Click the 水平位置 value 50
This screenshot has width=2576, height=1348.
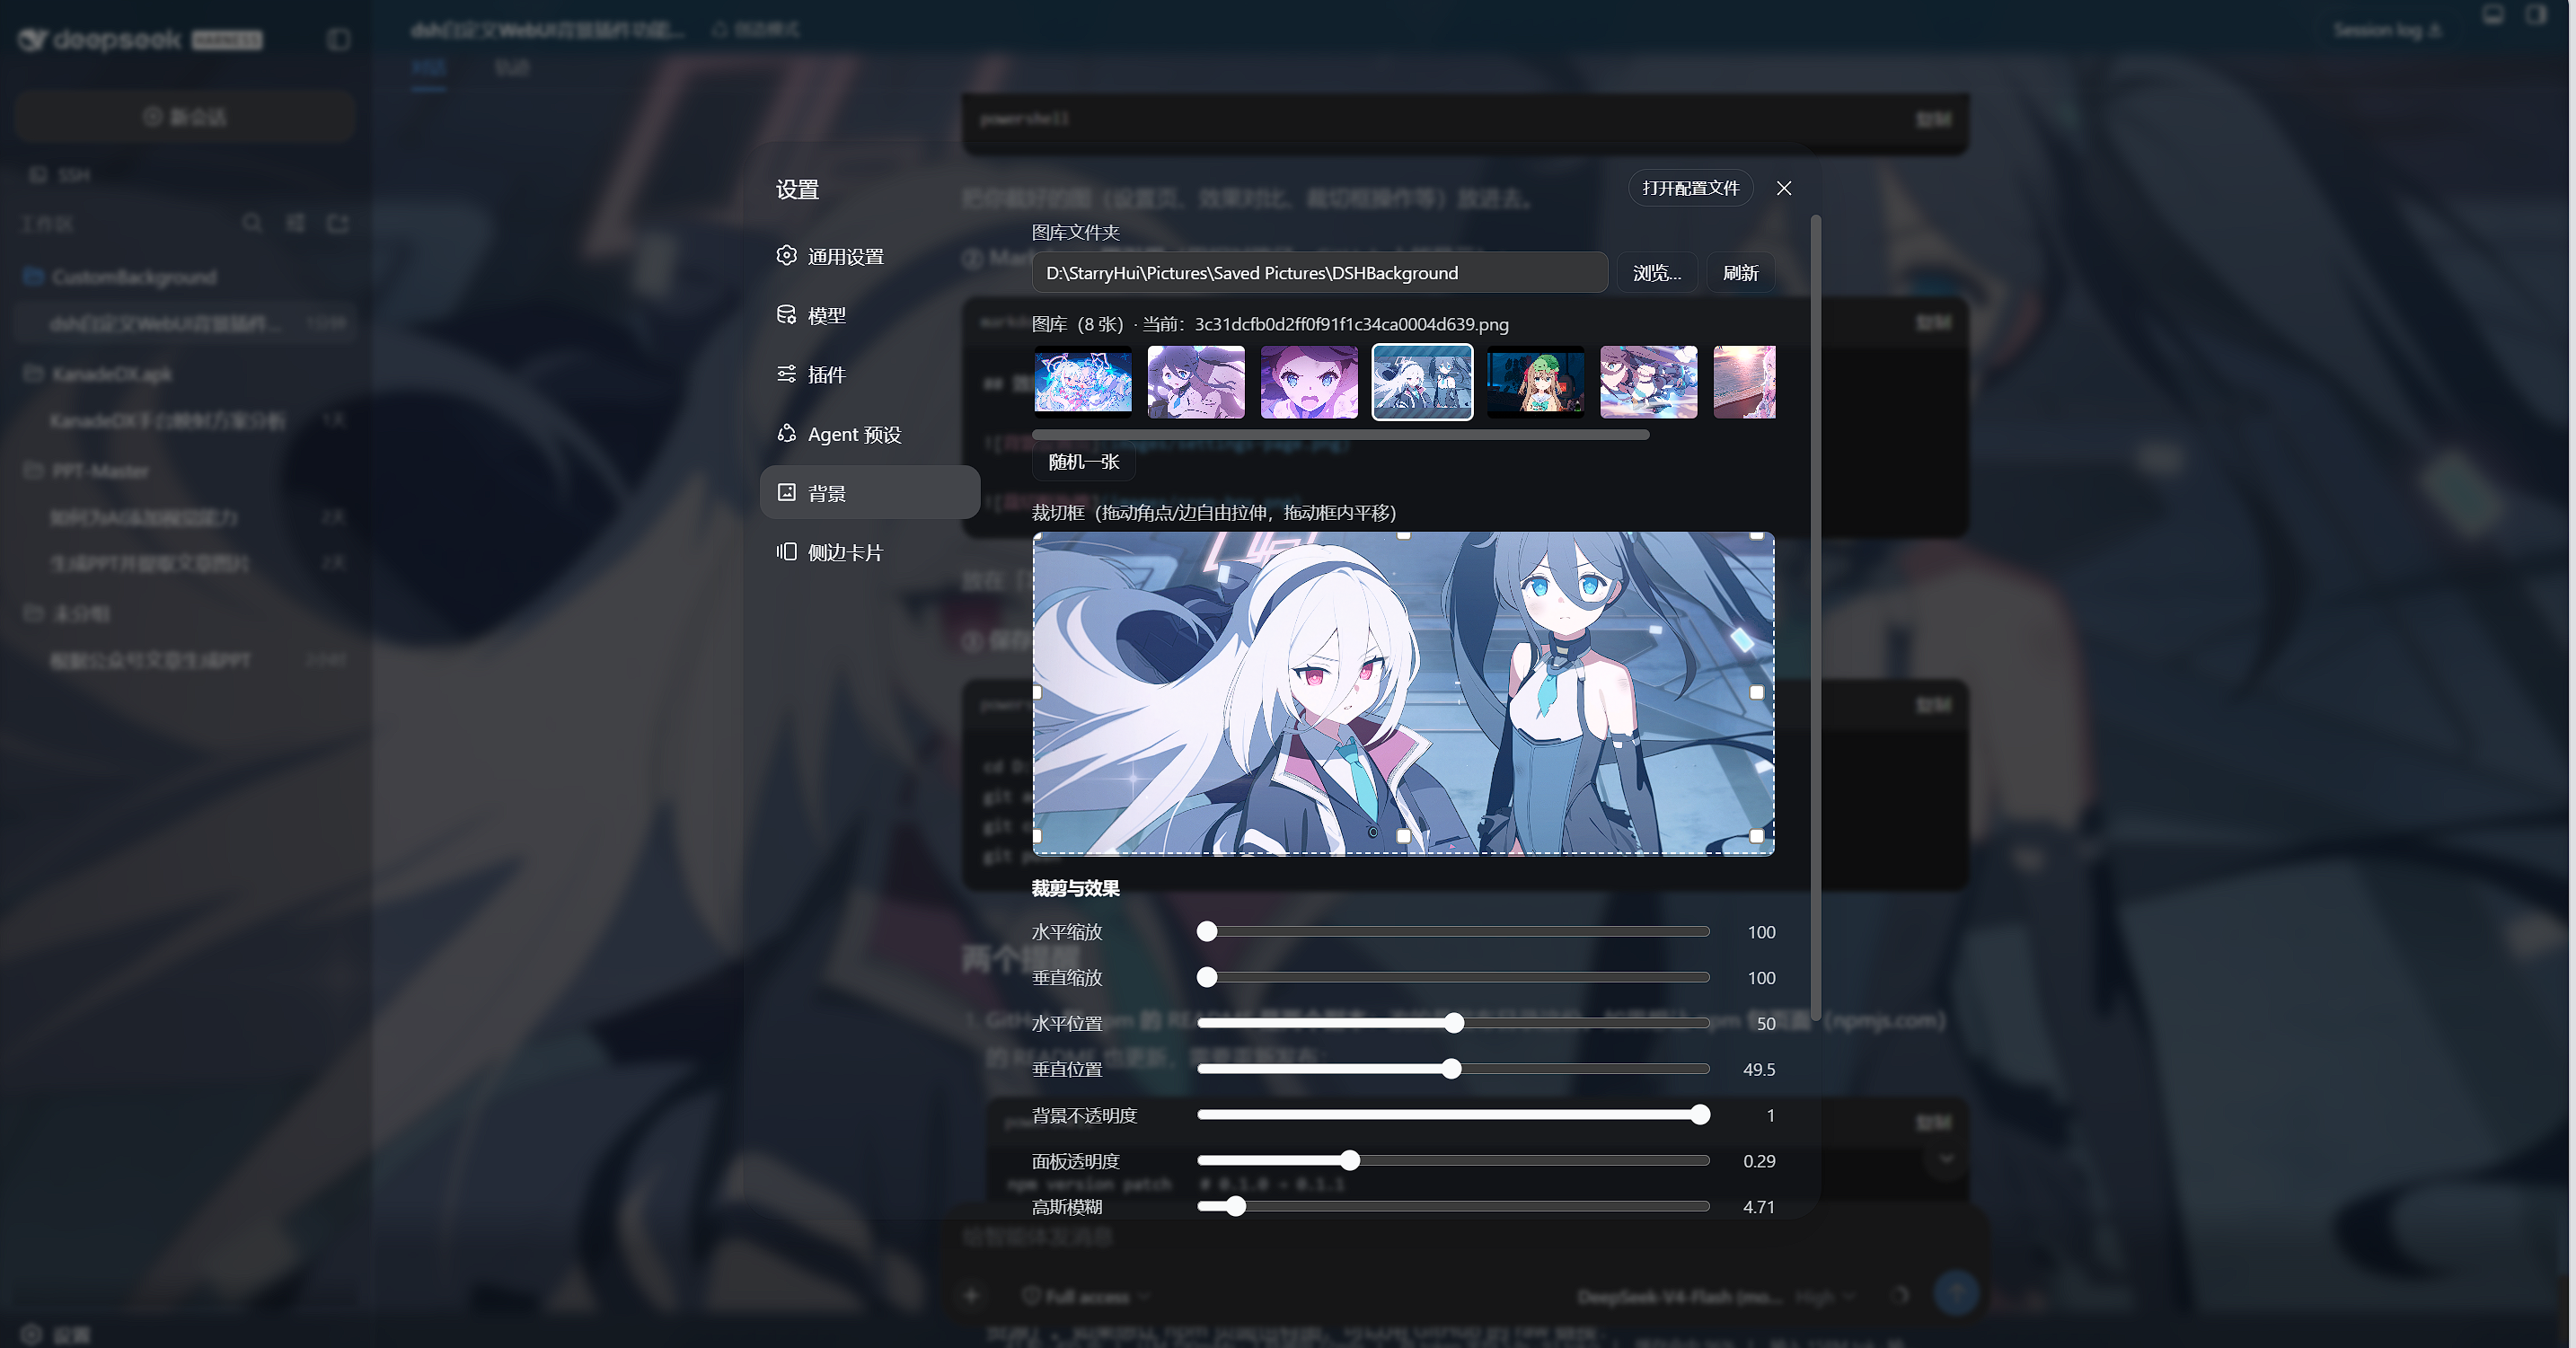coord(1766,1024)
